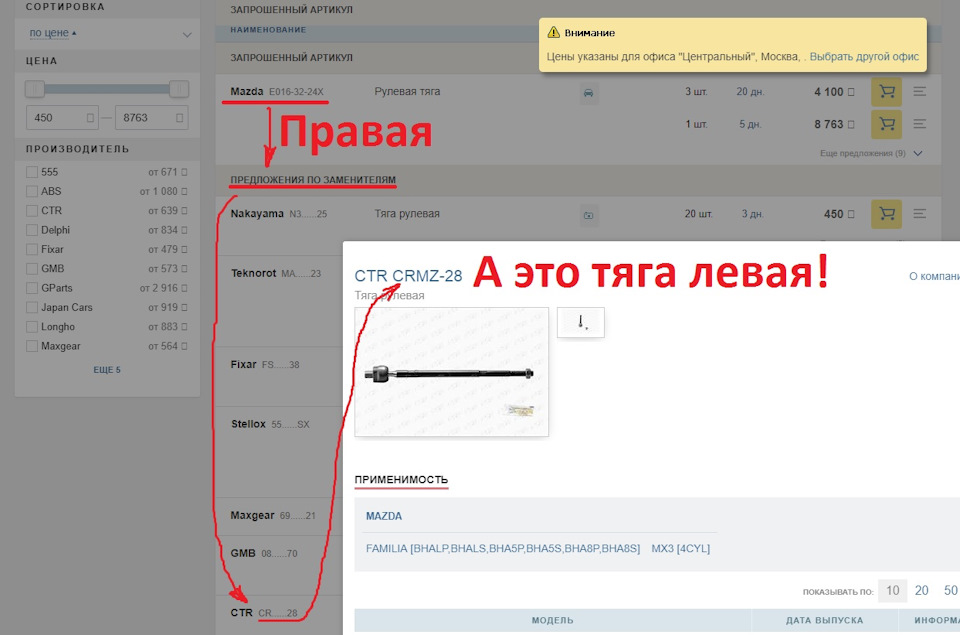Open Mazda E016-32-24X article
This screenshot has height=635, width=960.
pos(277,92)
